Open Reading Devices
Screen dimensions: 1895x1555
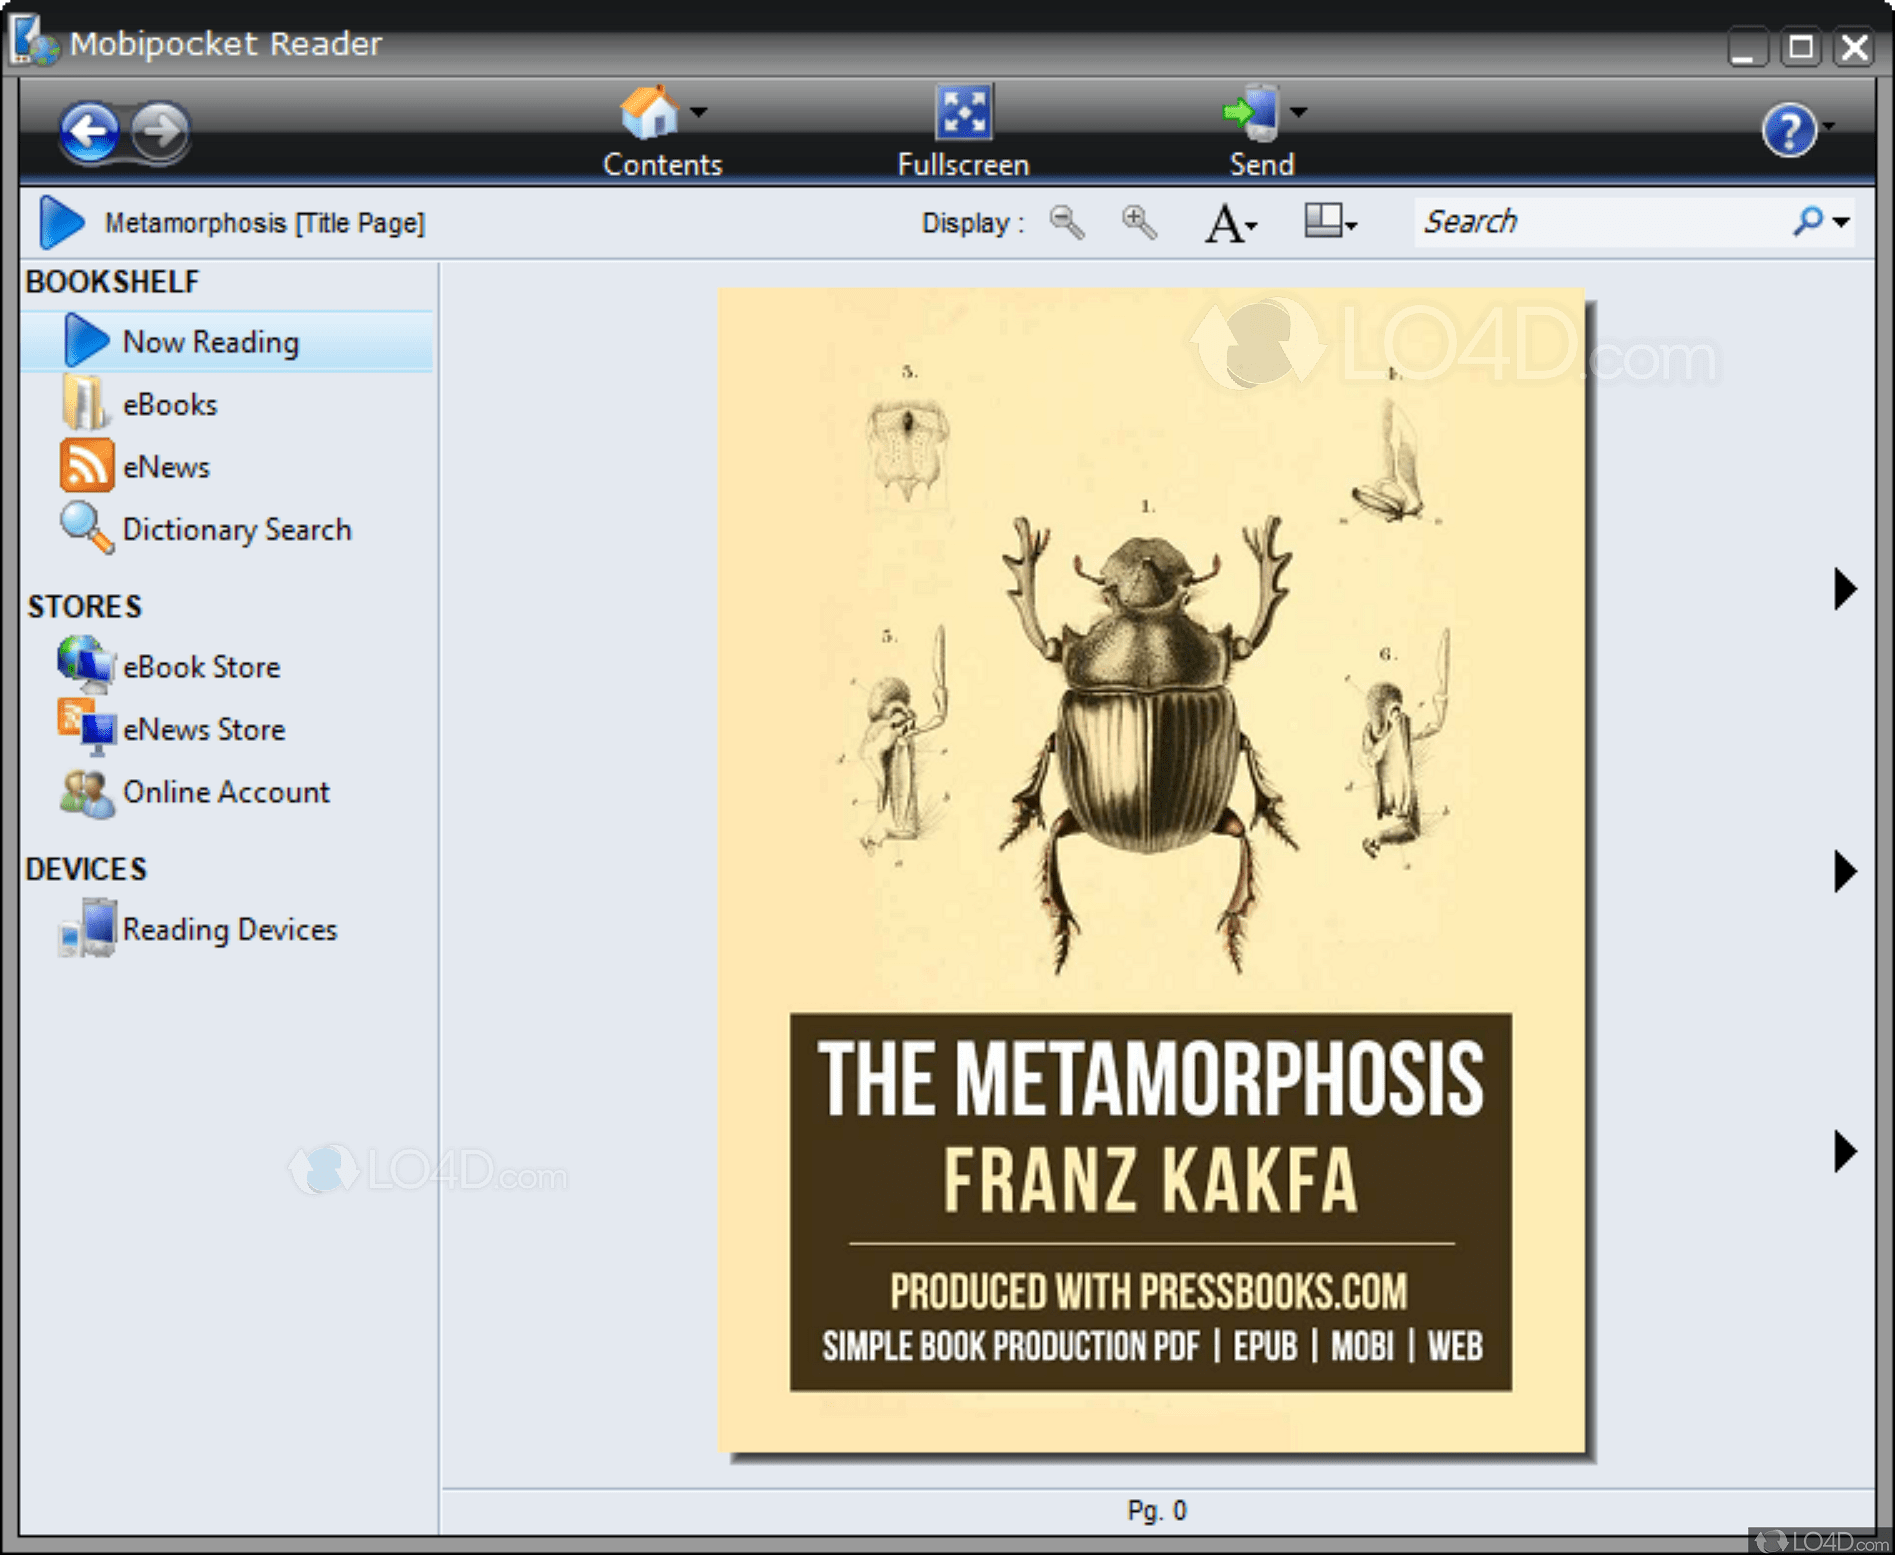(230, 930)
